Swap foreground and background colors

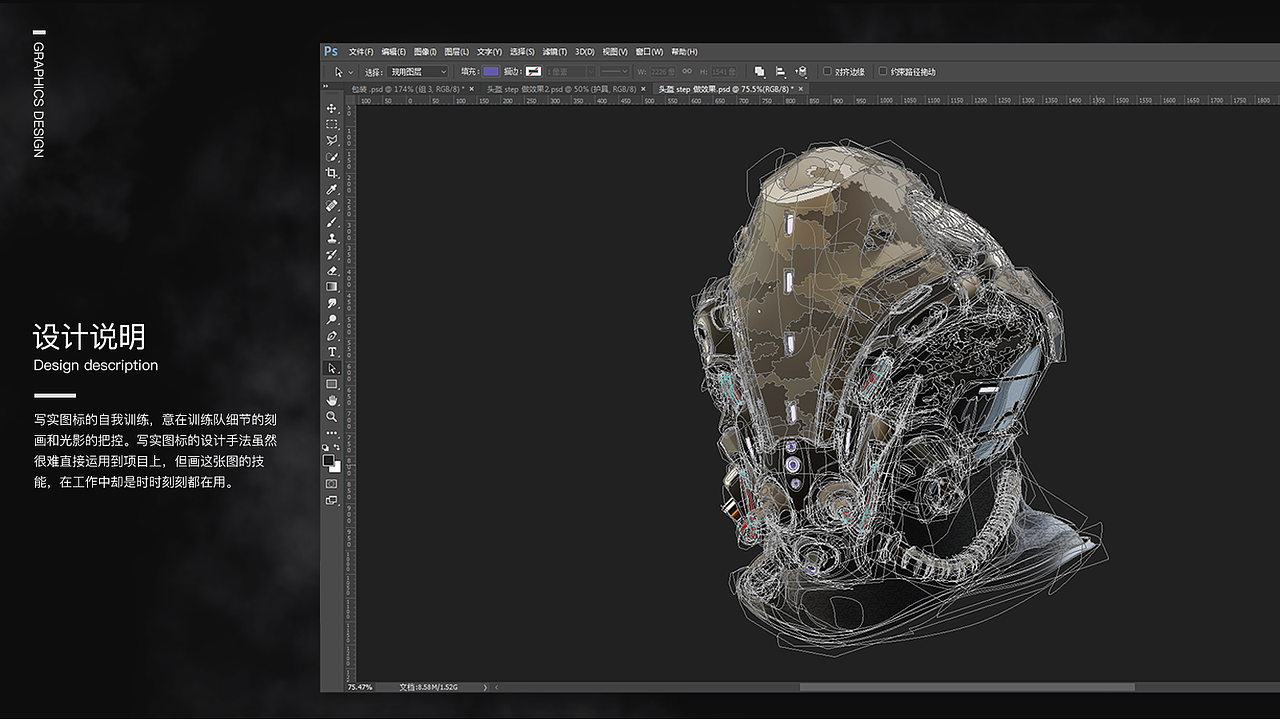click(337, 447)
